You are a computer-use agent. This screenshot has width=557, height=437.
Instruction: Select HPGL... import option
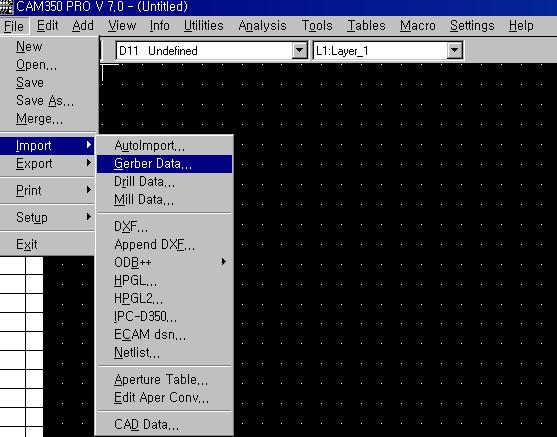tap(164, 281)
